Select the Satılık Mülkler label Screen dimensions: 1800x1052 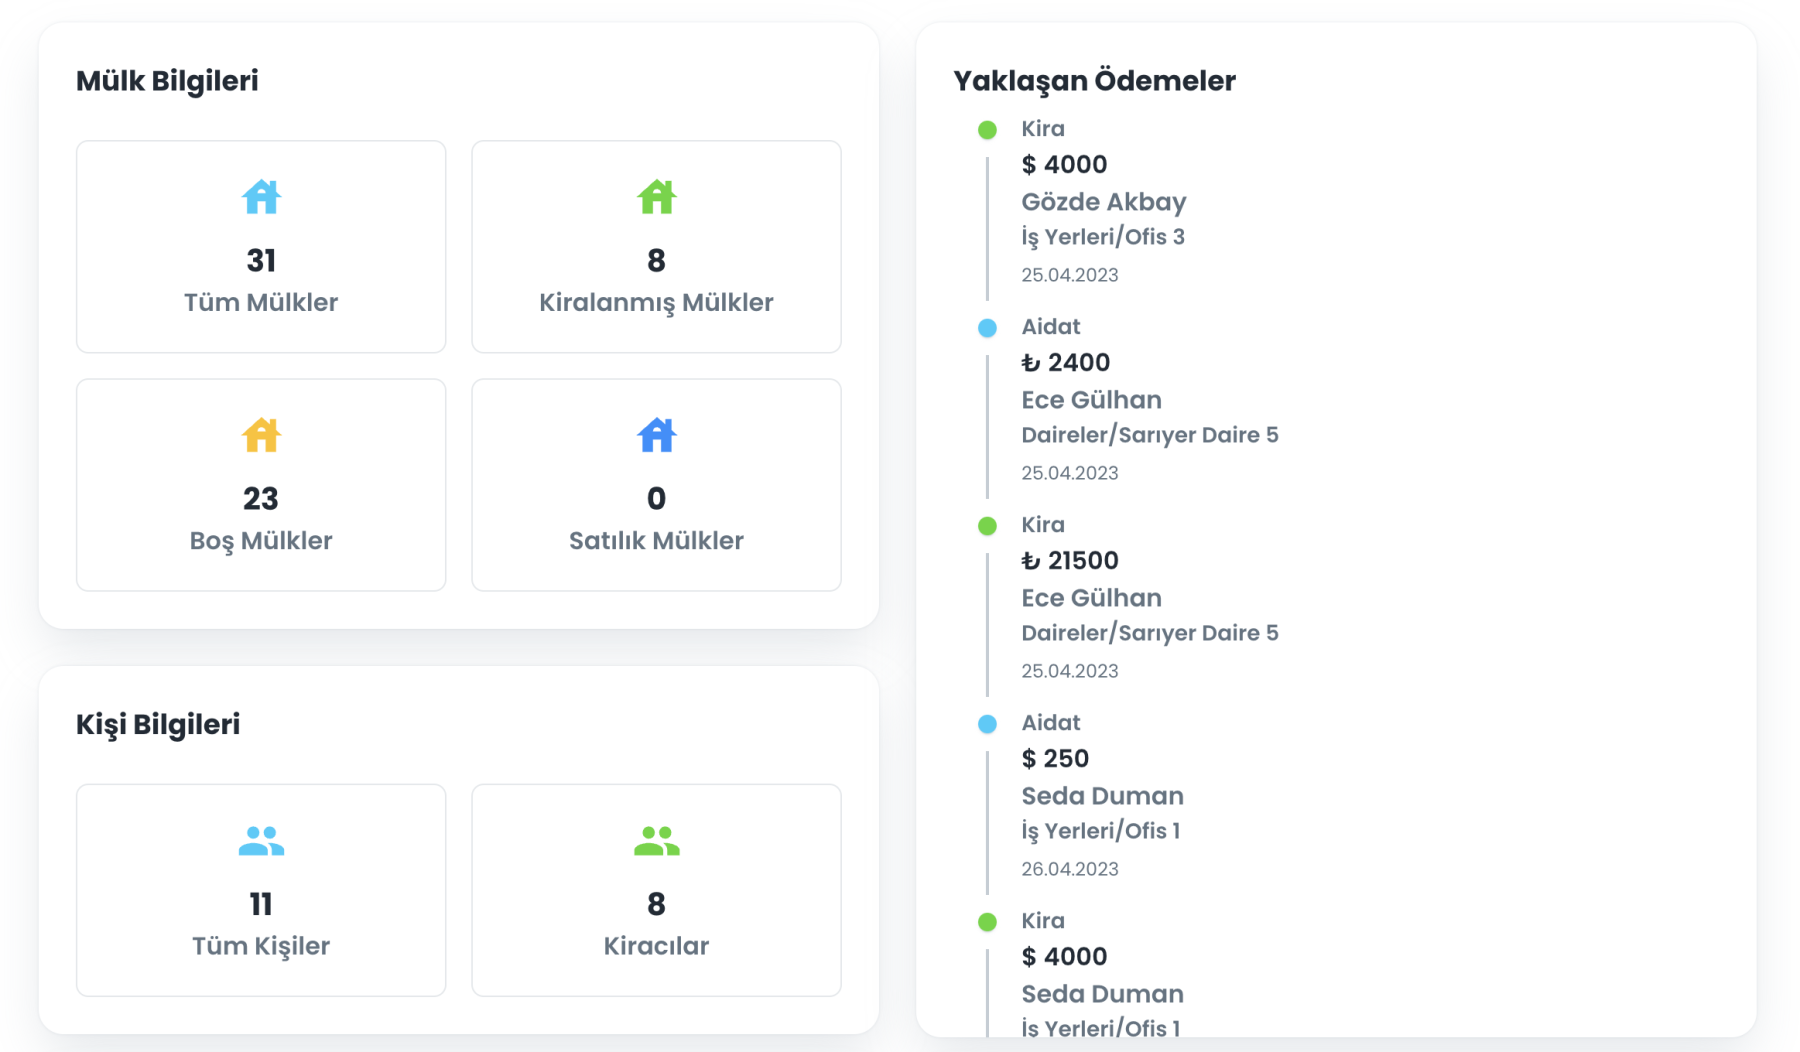click(656, 540)
